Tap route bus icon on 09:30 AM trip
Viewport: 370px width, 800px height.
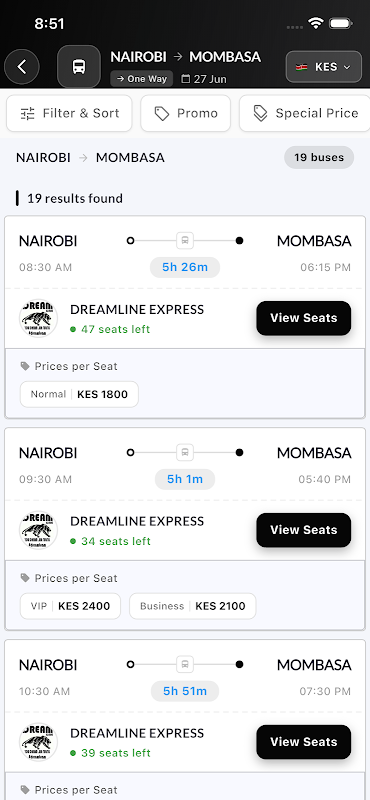(185, 453)
